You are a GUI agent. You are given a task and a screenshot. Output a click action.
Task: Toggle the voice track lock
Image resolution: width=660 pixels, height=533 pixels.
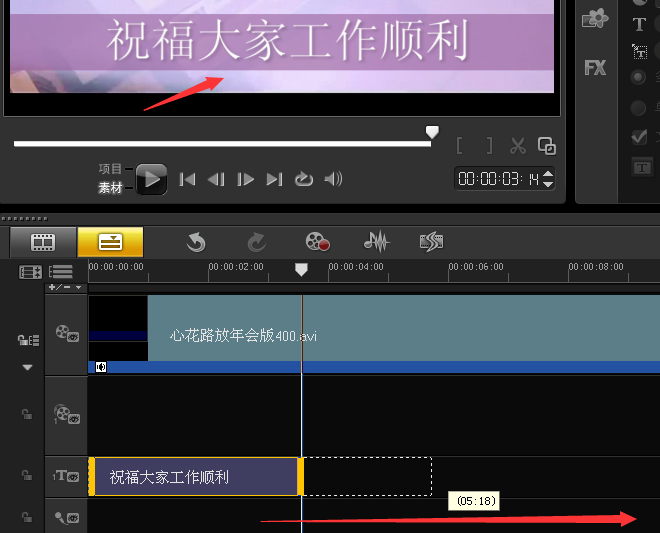coord(27,517)
